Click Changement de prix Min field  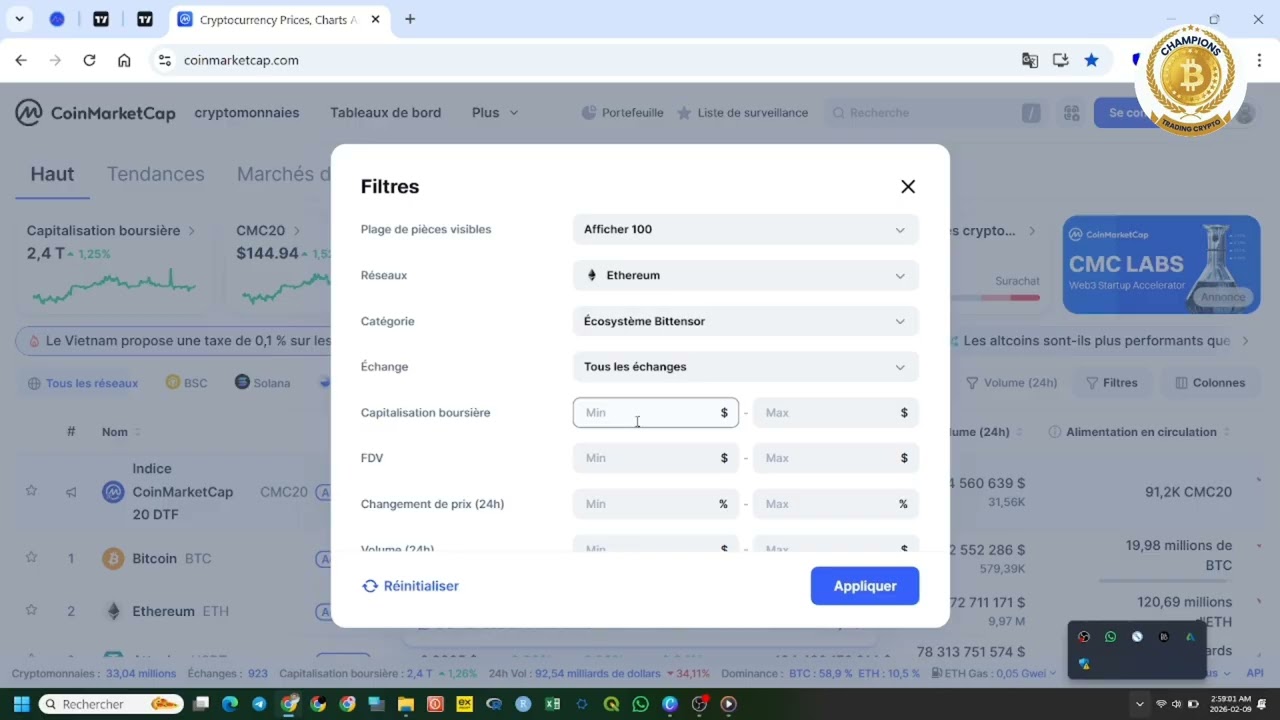(655, 504)
